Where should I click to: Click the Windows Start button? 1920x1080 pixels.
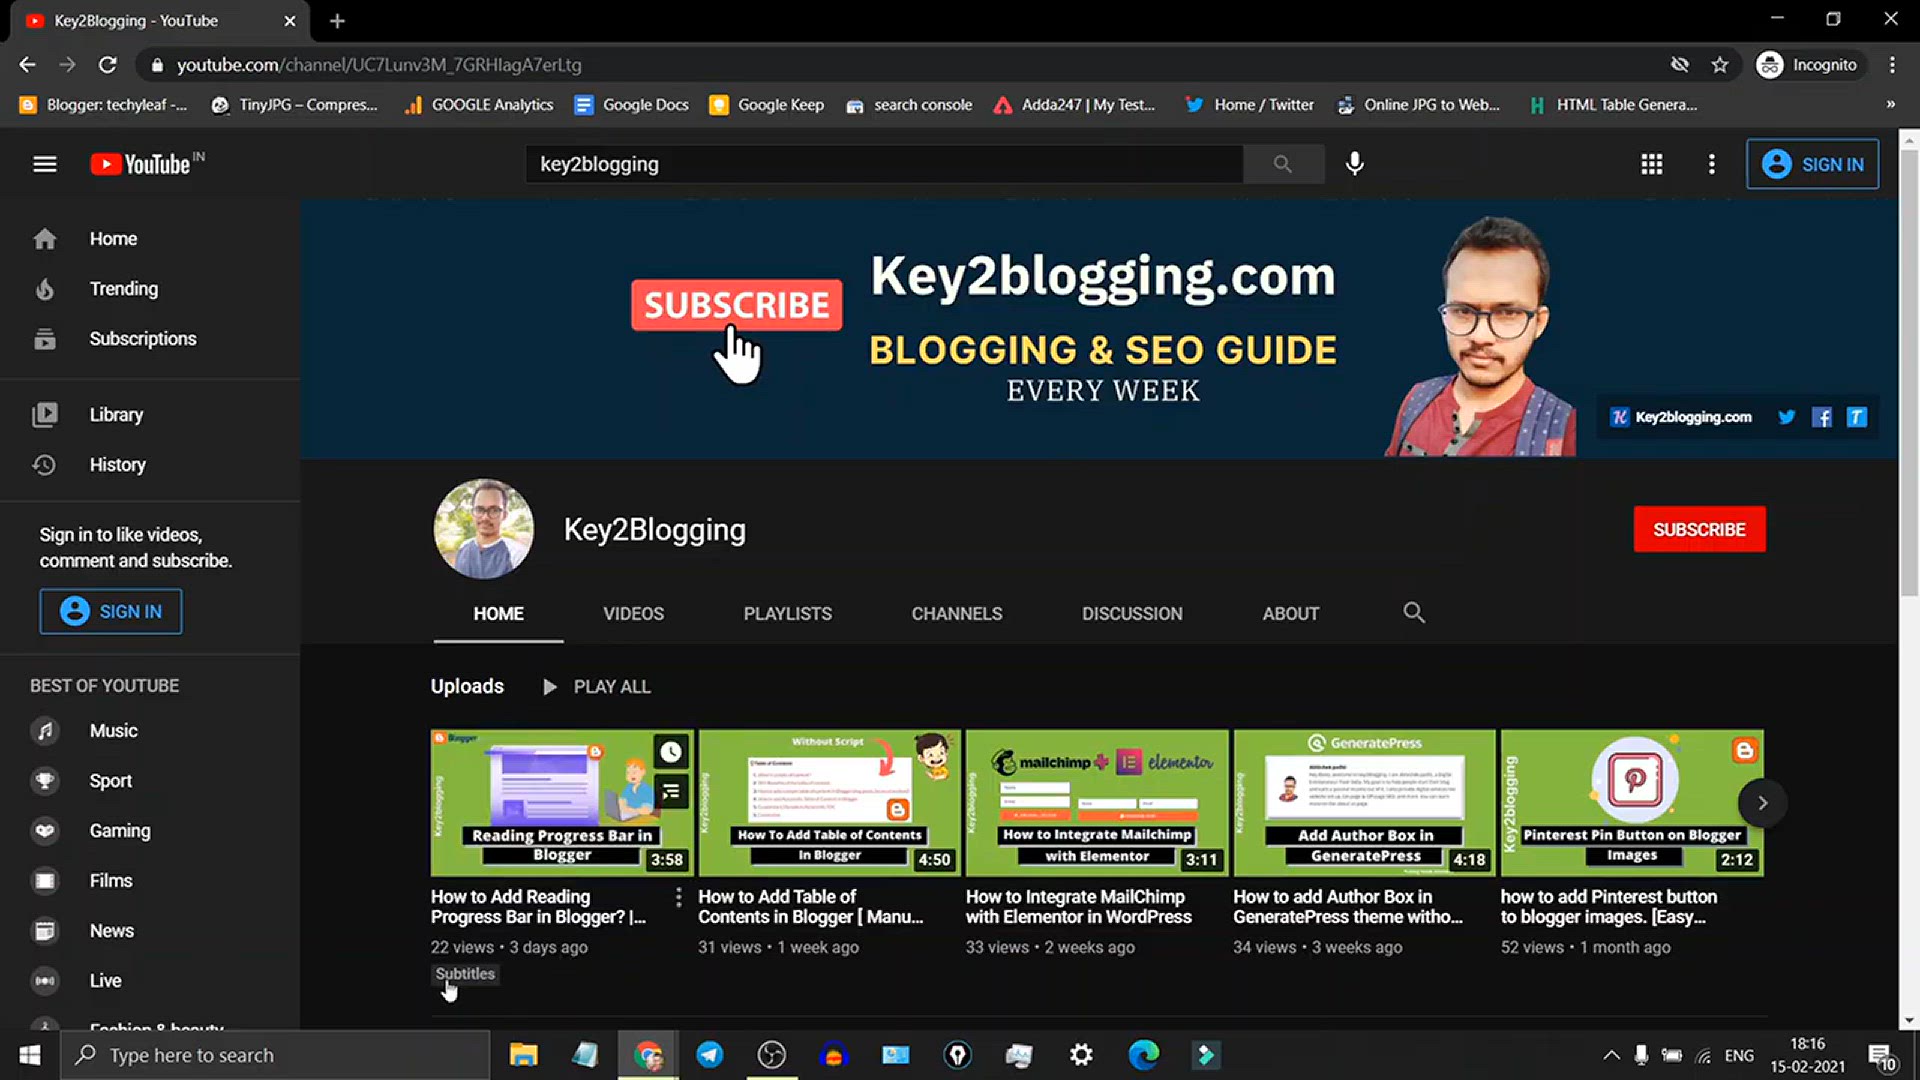click(x=30, y=1055)
